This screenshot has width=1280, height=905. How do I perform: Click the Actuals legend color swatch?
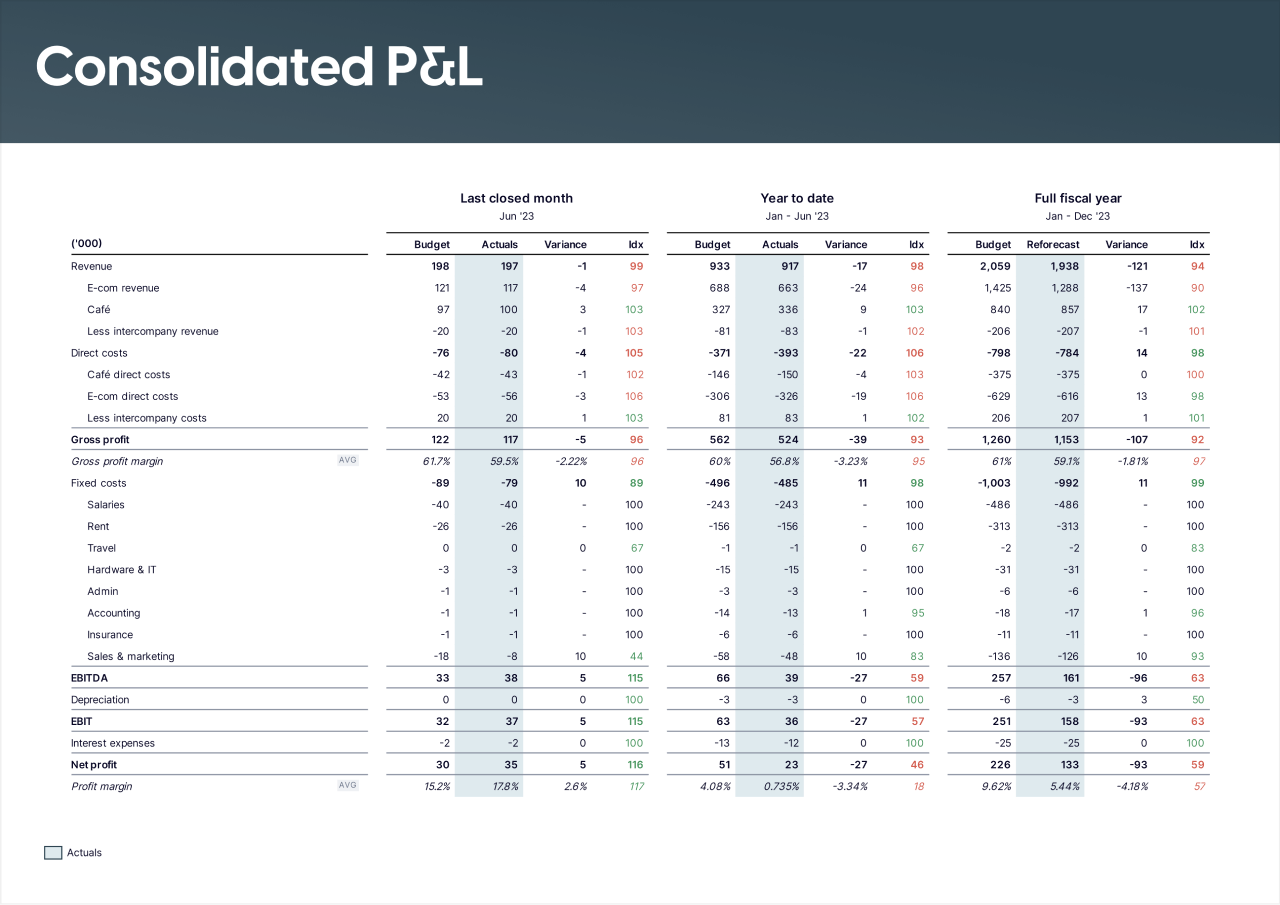pos(53,853)
